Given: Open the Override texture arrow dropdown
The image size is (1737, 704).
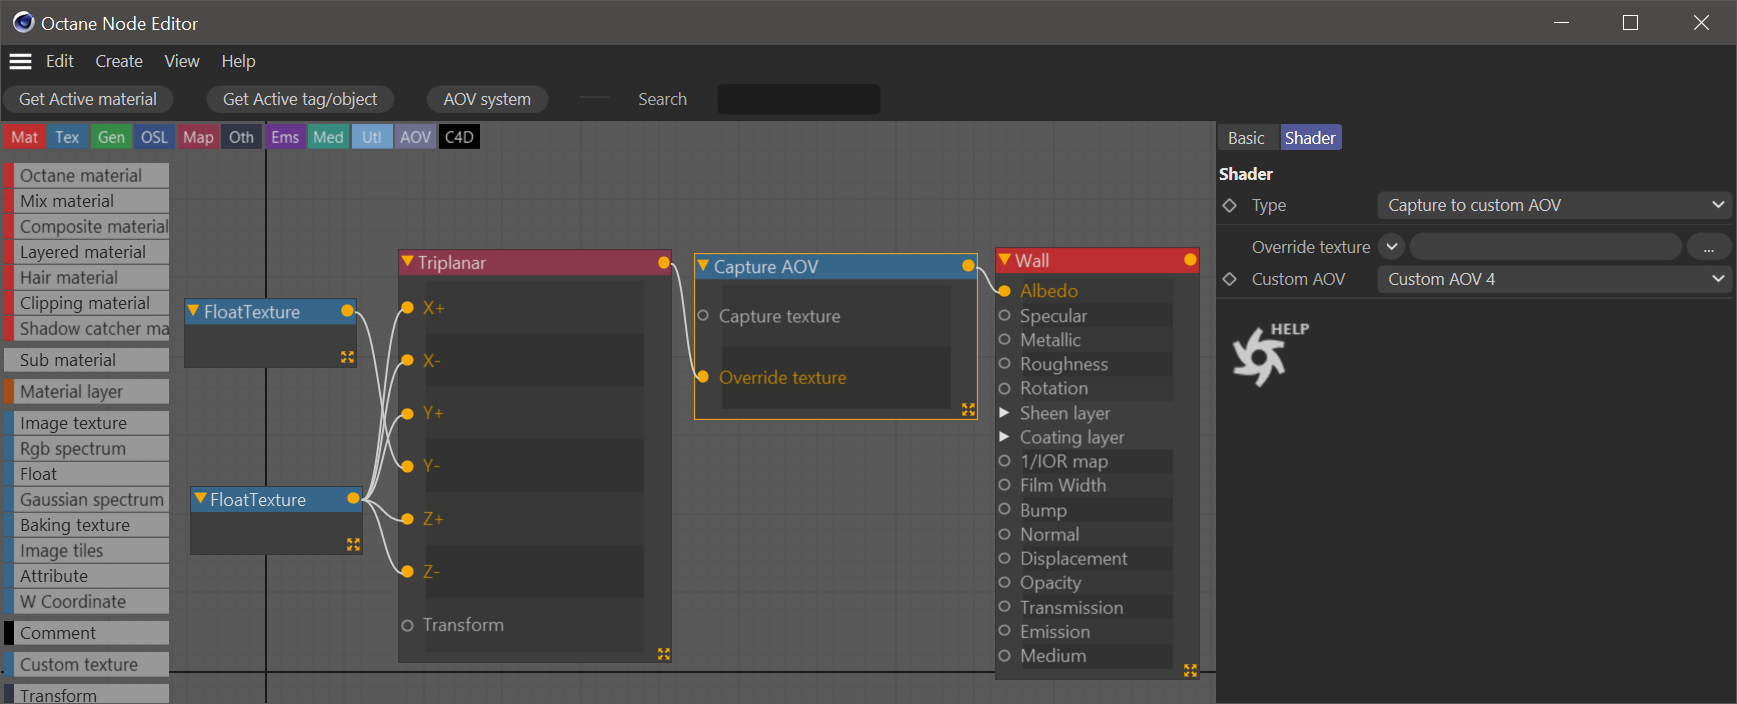Looking at the screenshot, I should 1391,246.
